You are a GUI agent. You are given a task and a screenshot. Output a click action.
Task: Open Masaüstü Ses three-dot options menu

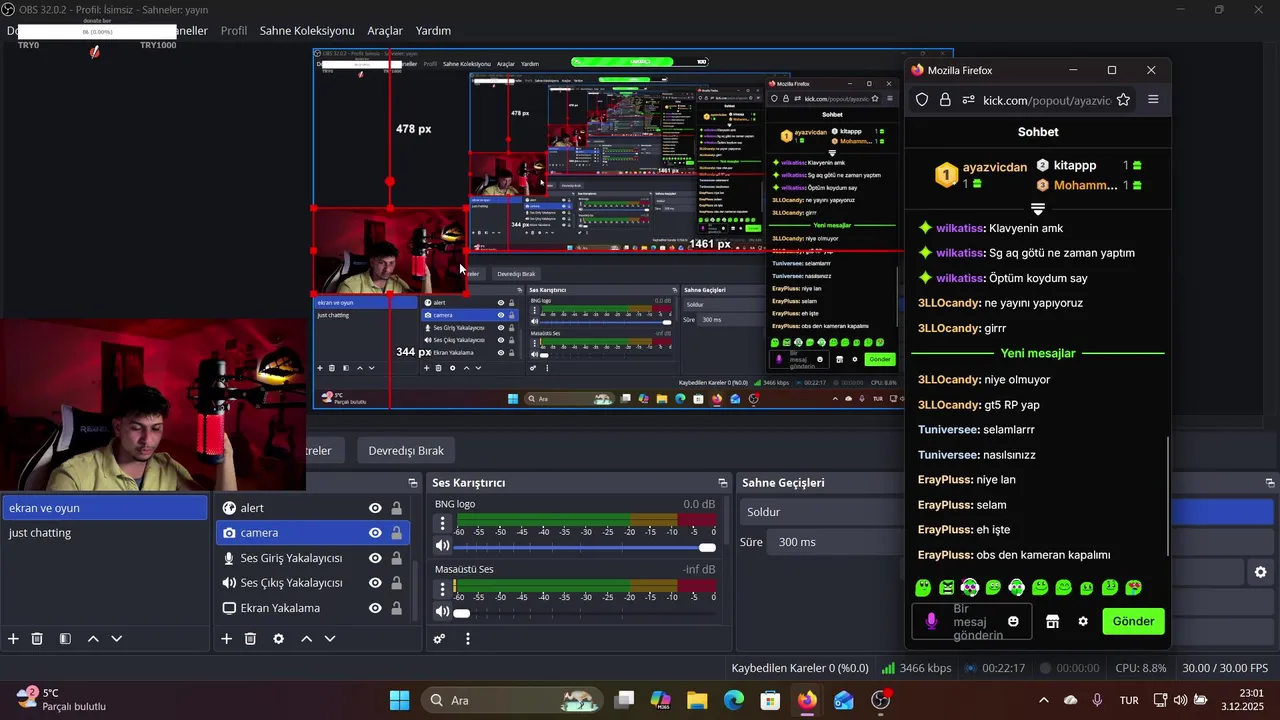pyautogui.click(x=443, y=589)
